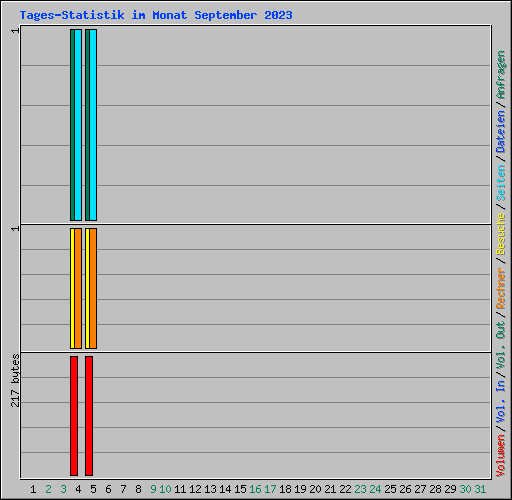The image size is (512, 500).
Task: Click the 'Besuche' legend label
Action: 501,234
